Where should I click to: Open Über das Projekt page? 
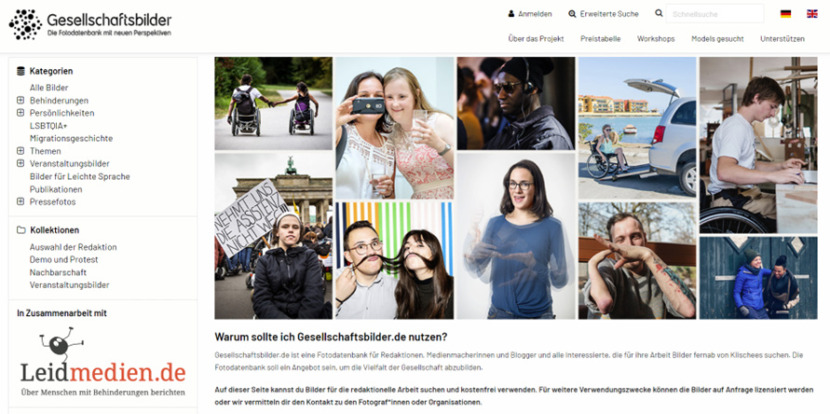point(536,39)
